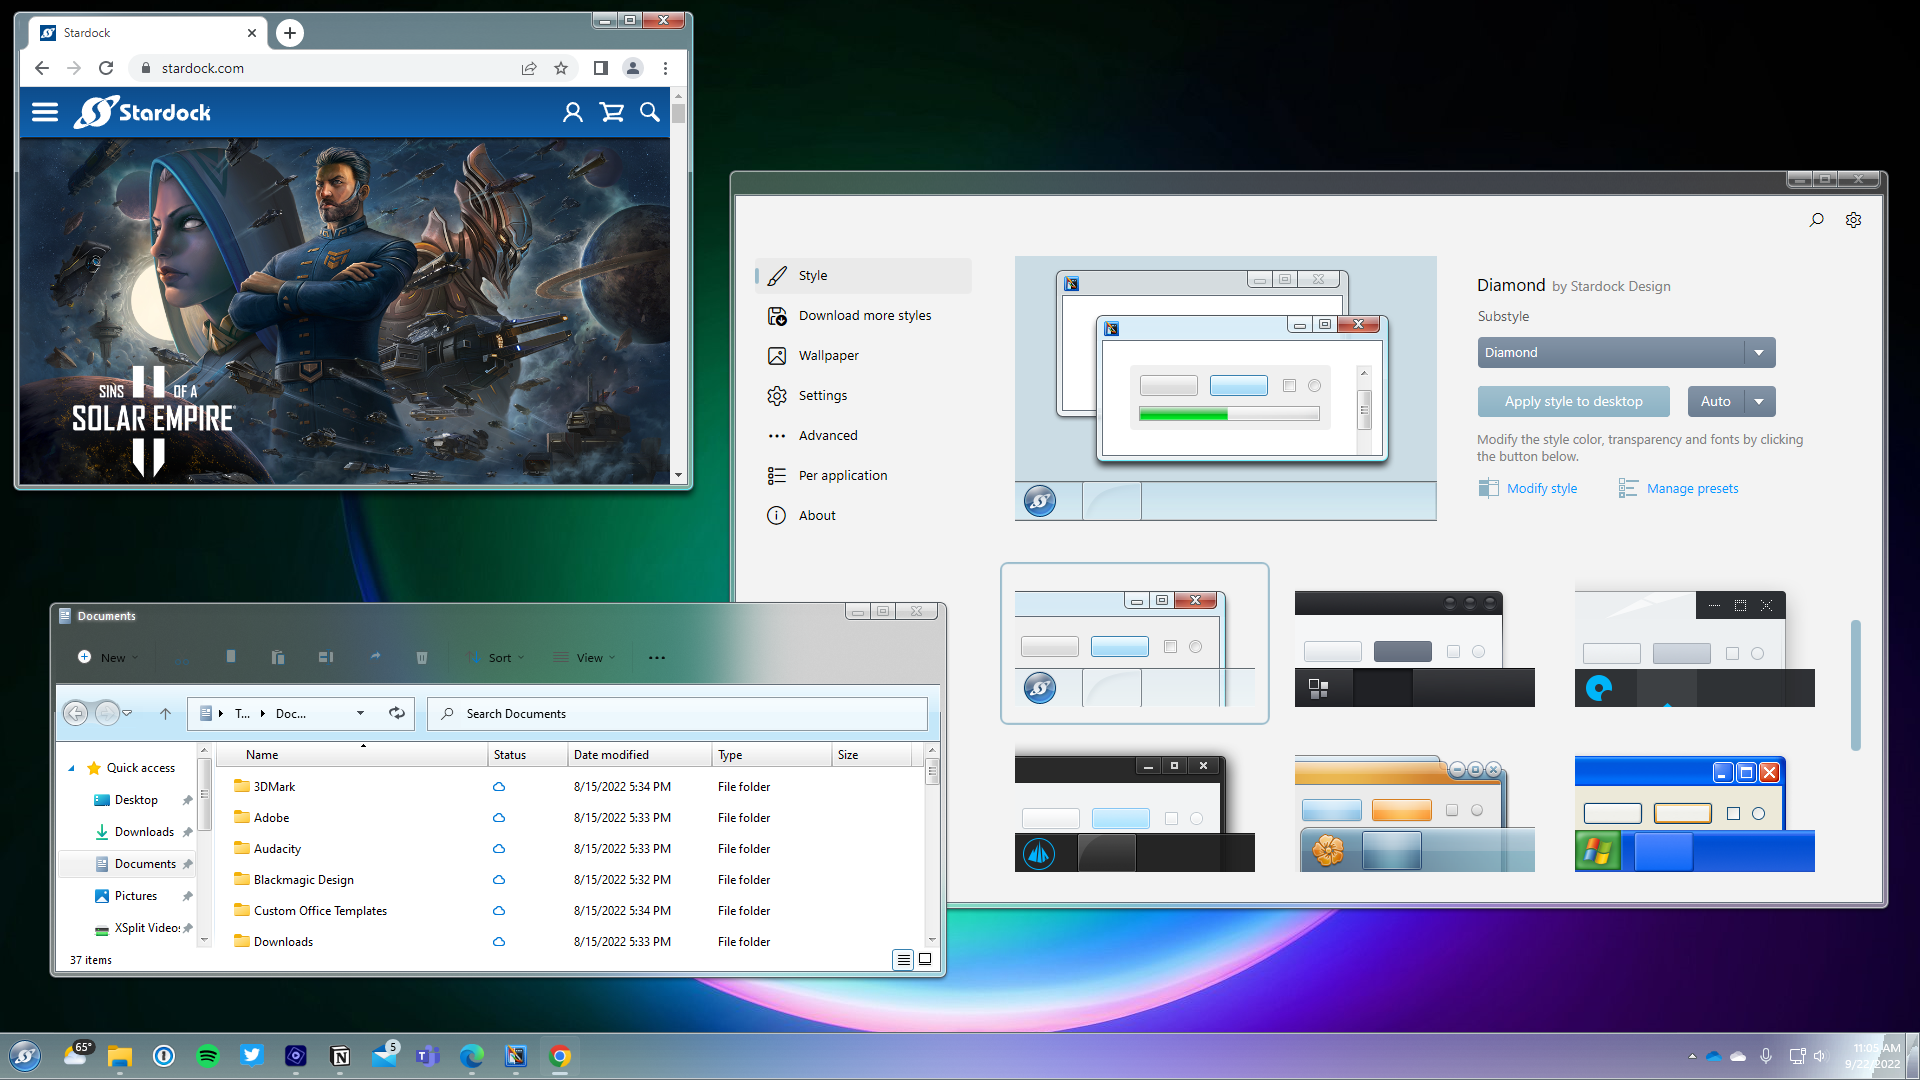
Task: Click the green progress bar slider
Action: (1180, 414)
